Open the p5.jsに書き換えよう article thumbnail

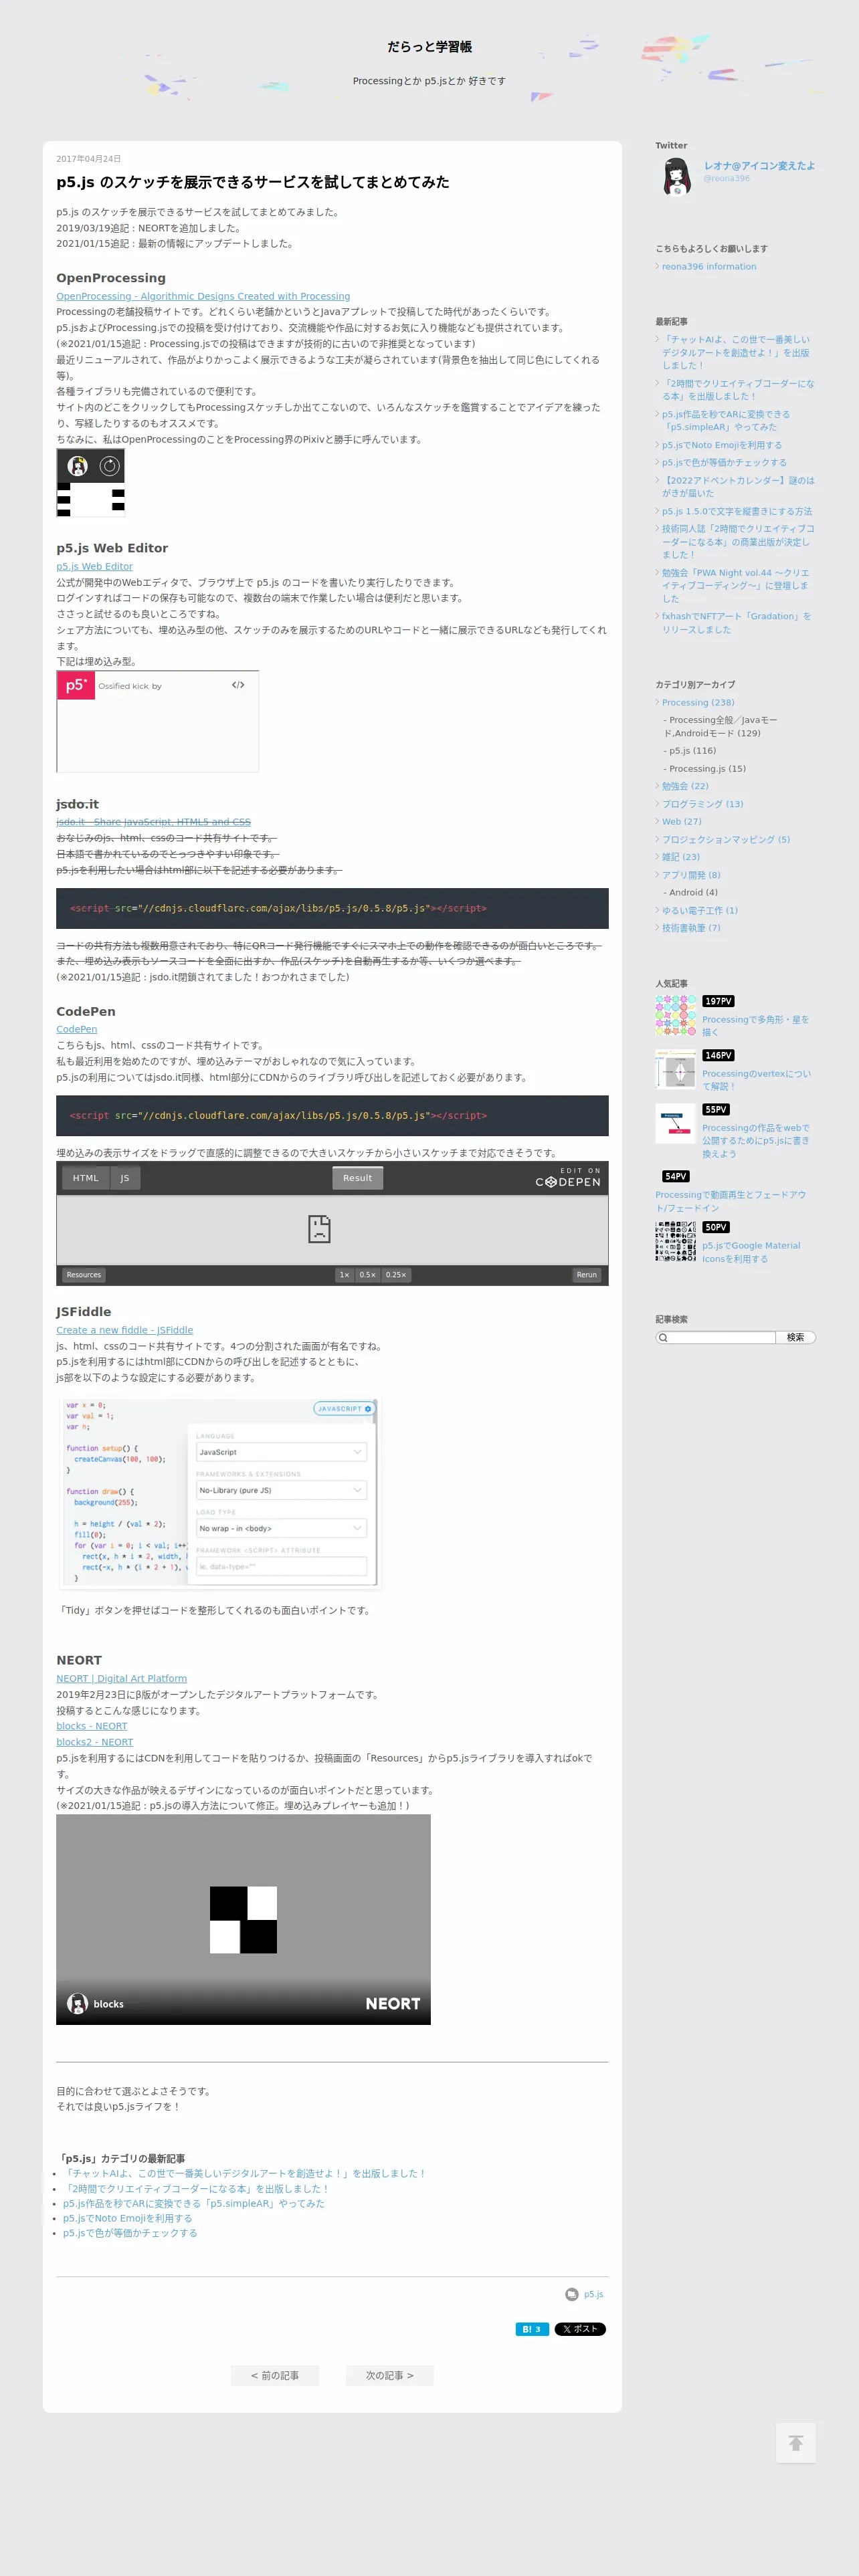pyautogui.click(x=676, y=1123)
